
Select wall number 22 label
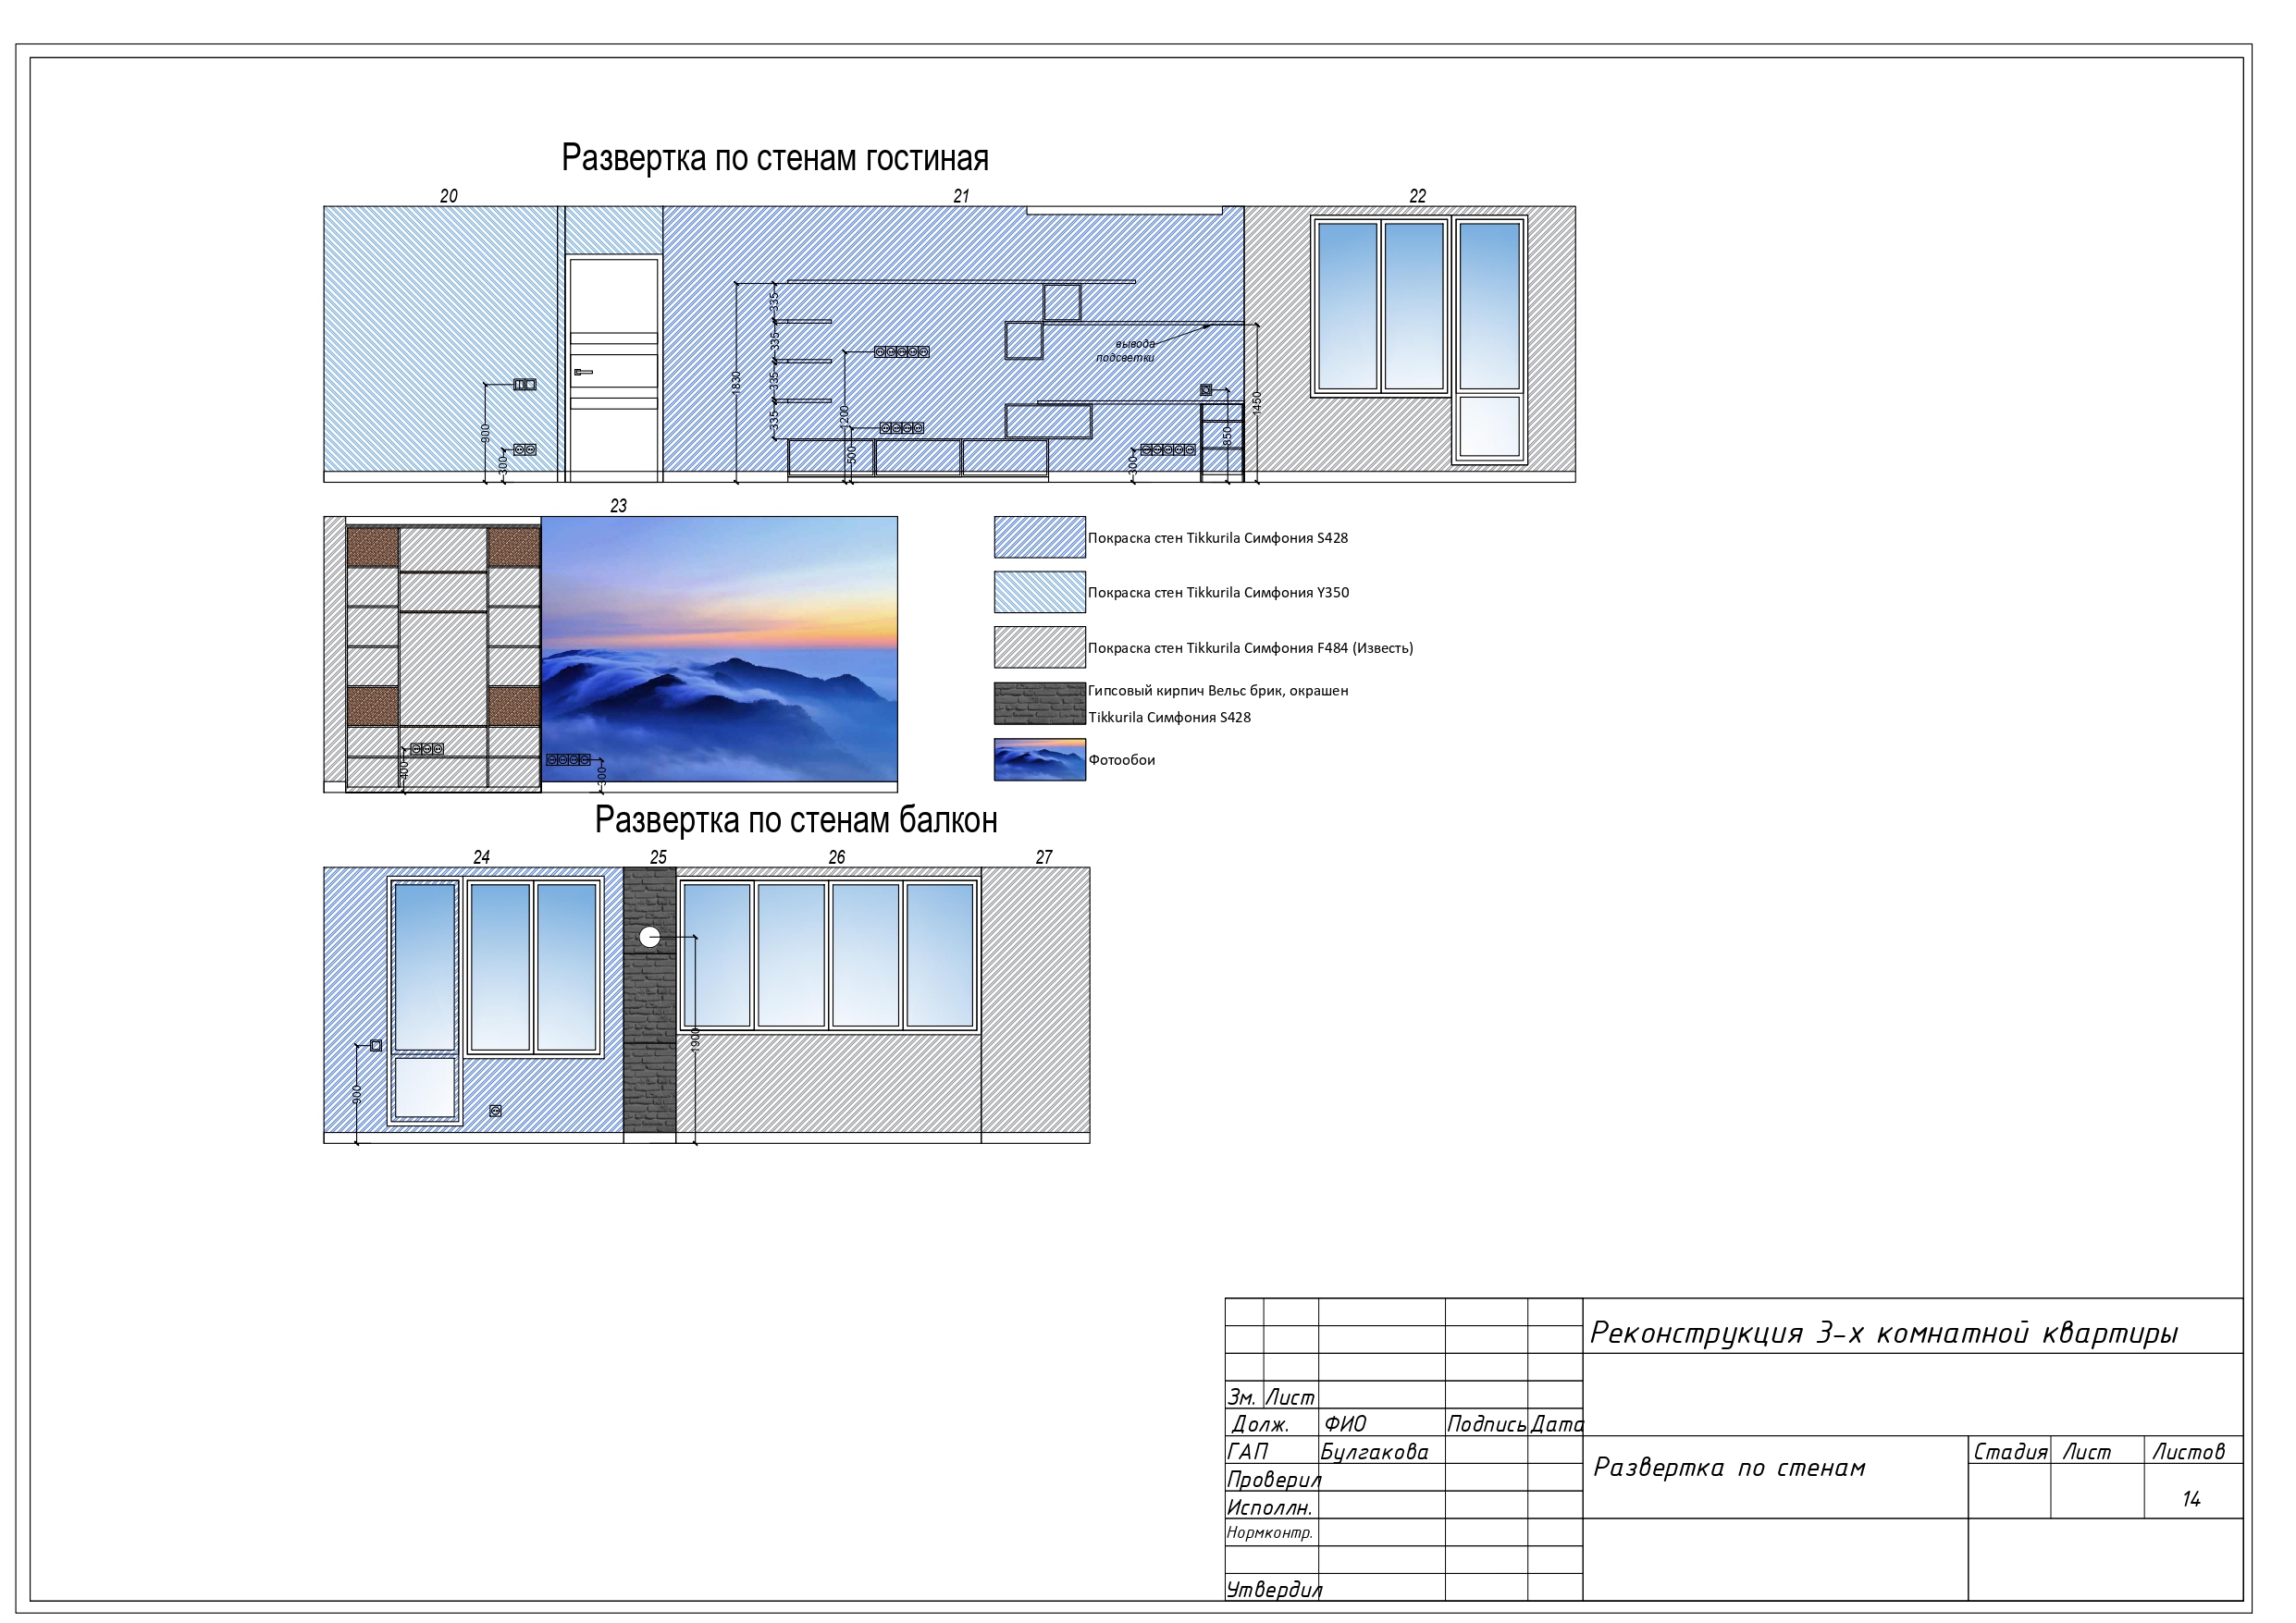coord(1418,196)
